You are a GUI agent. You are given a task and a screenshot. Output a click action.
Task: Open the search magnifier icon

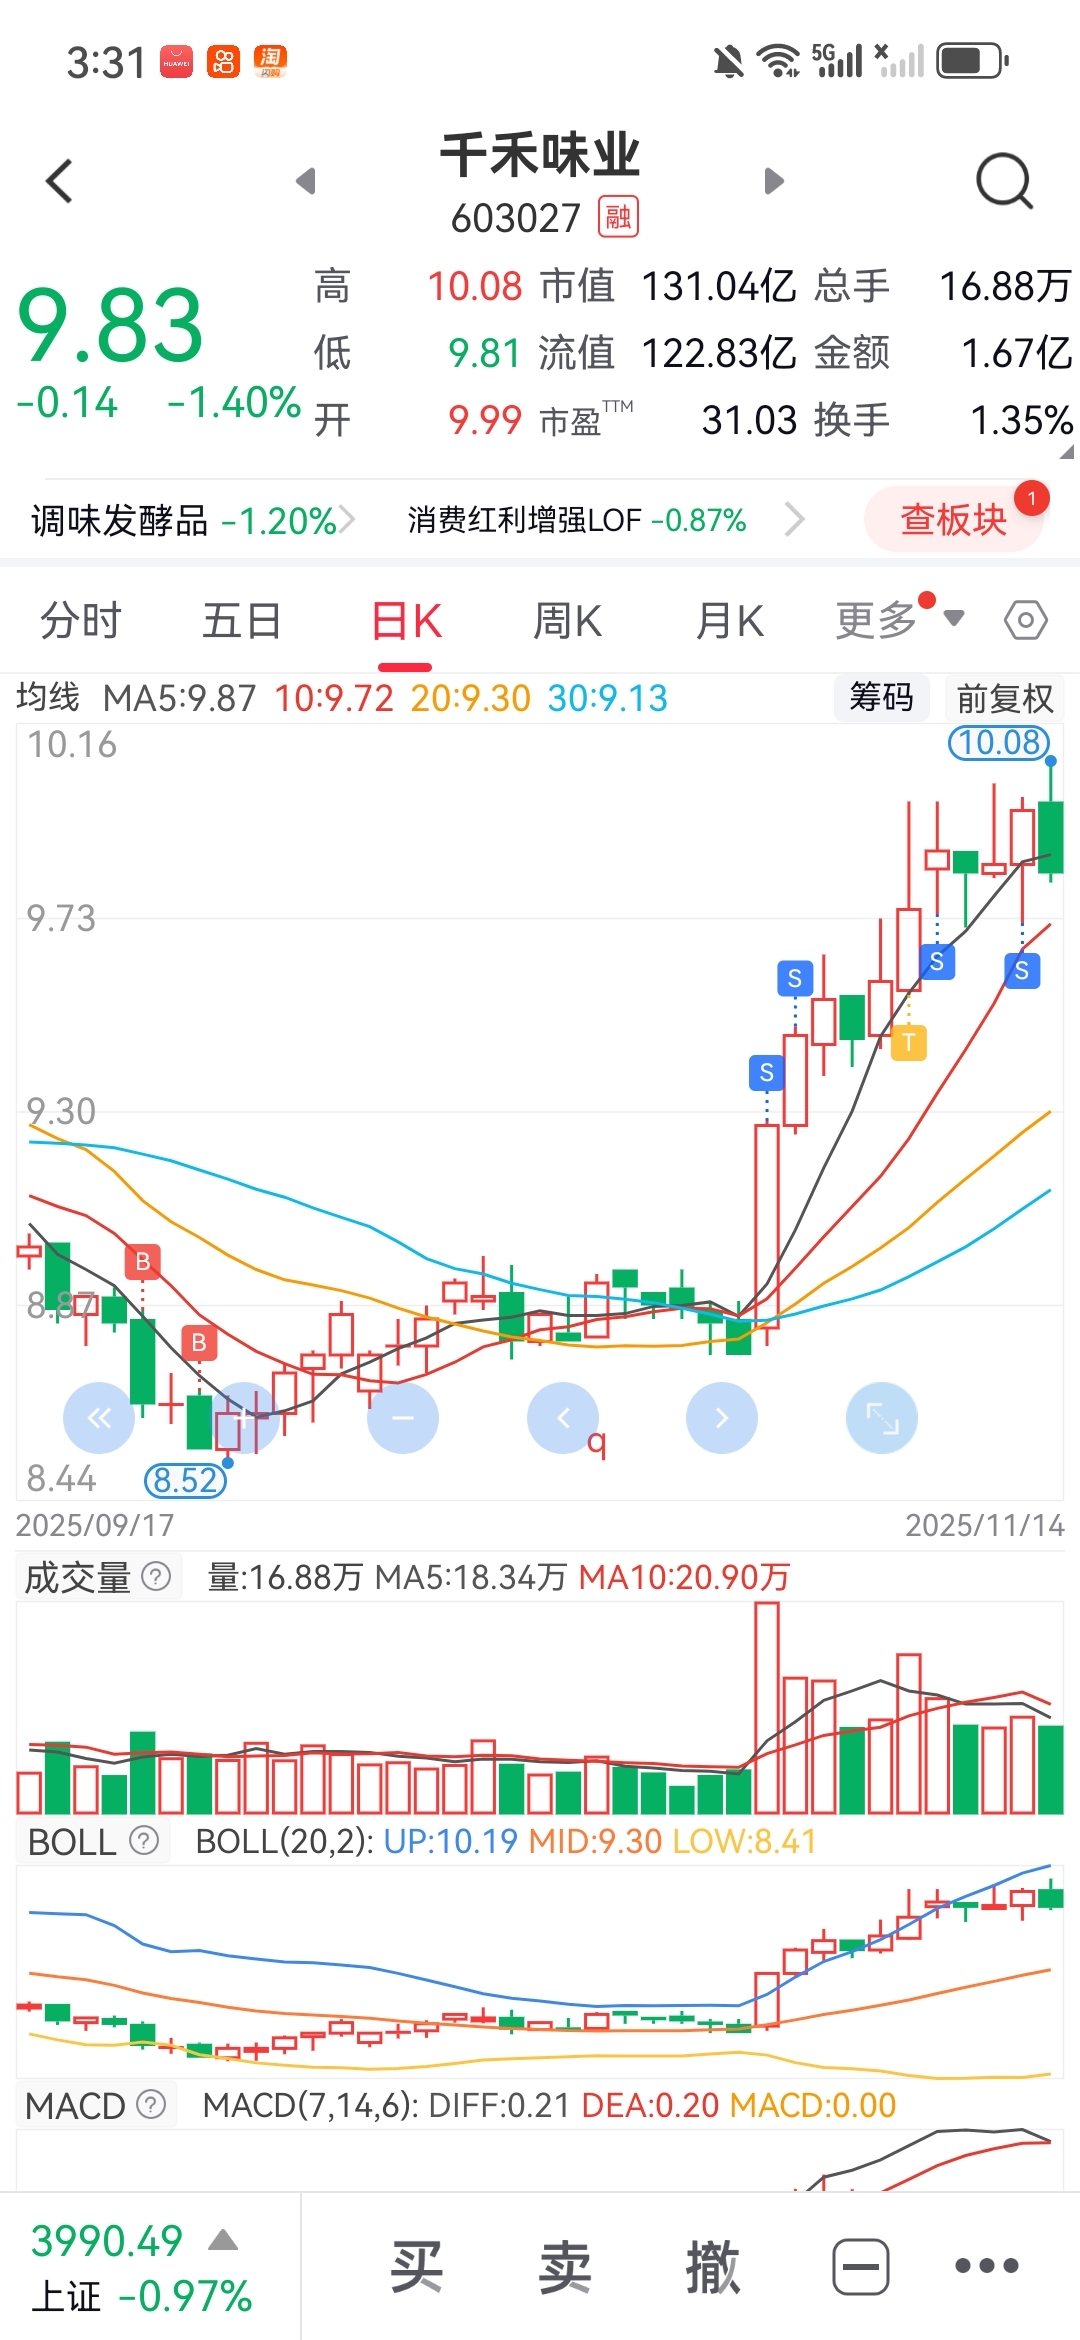1004,181
